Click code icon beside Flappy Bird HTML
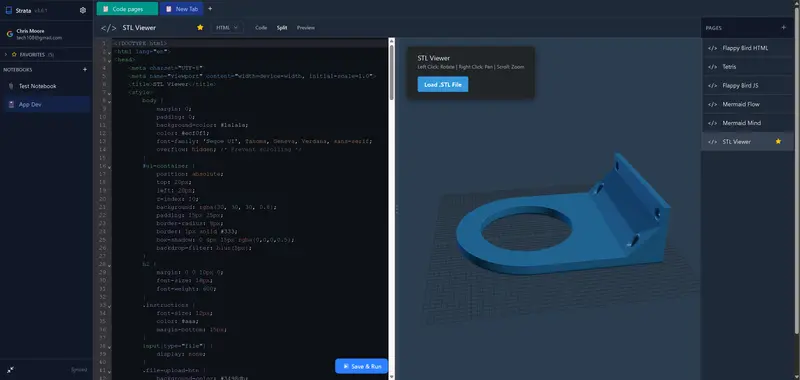 (x=712, y=48)
